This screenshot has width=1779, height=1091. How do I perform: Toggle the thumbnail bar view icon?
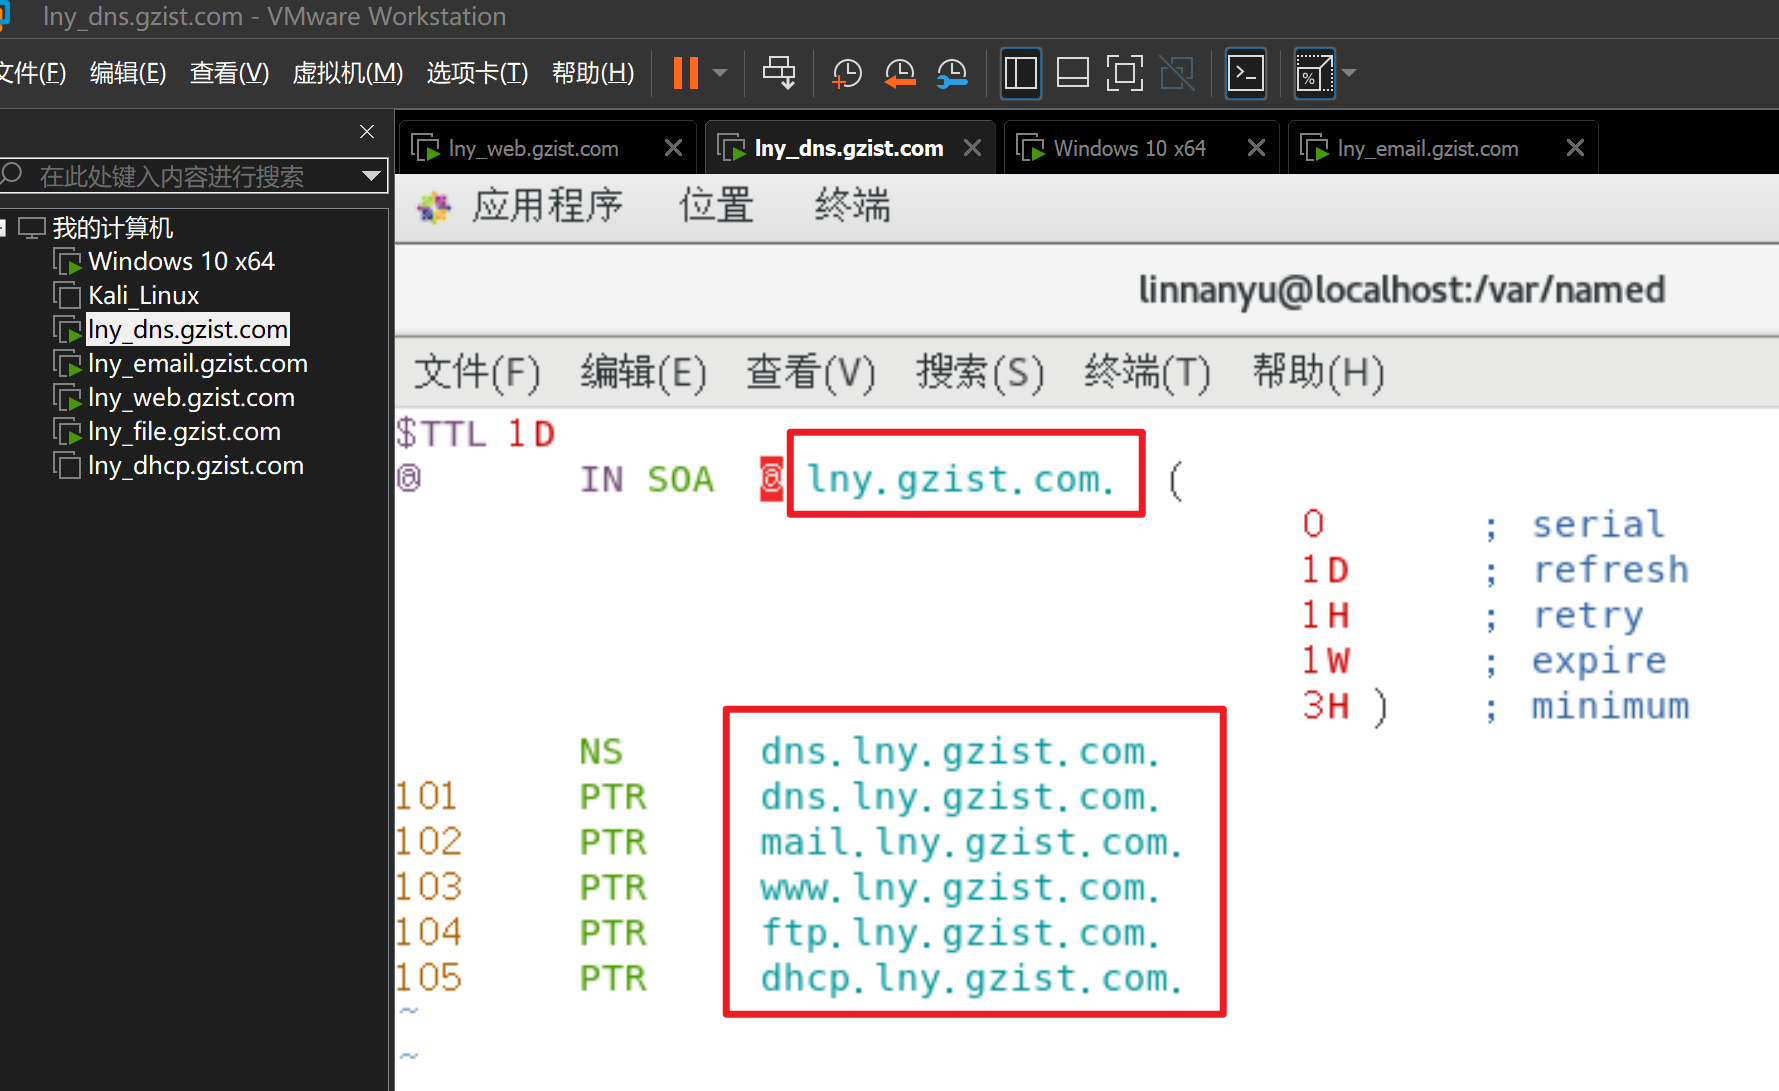tap(1073, 73)
